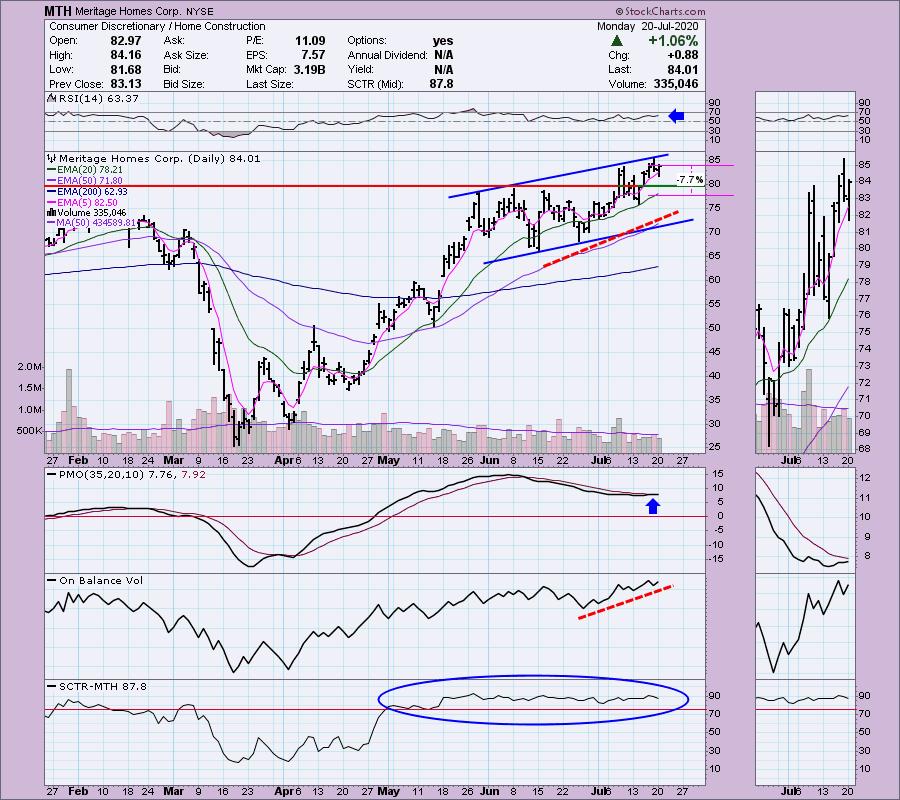900x800 pixels.
Task: Click the EMA(20) 78.21 legend entry
Action: click(x=89, y=170)
